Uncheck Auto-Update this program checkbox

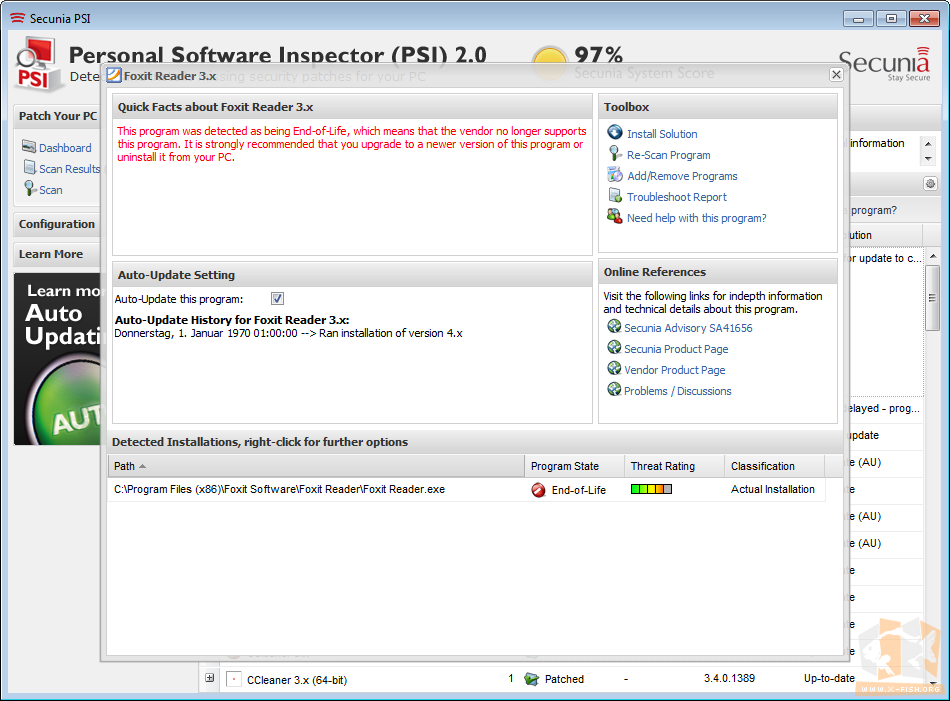[277, 299]
